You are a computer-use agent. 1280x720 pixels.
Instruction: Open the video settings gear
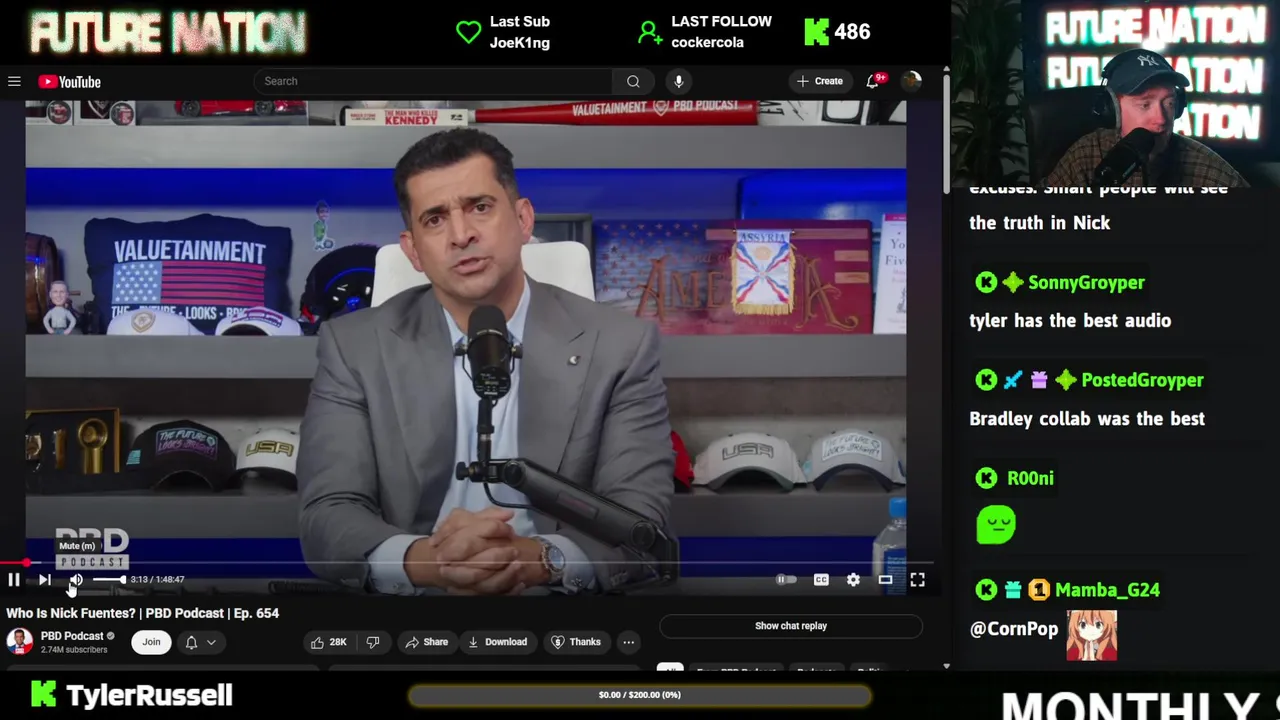(853, 579)
